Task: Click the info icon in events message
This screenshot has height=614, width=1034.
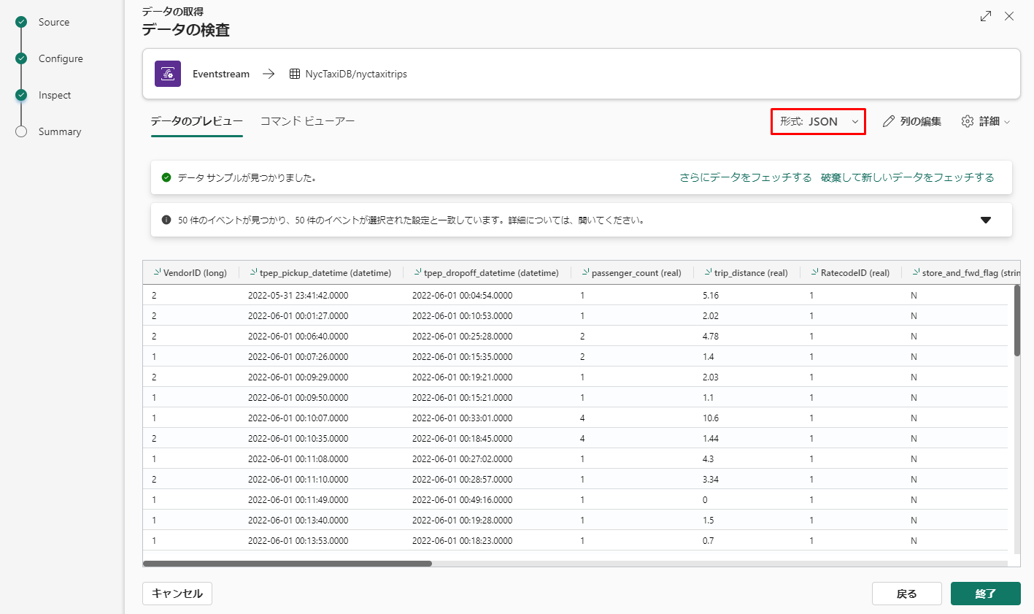Action: 166,220
